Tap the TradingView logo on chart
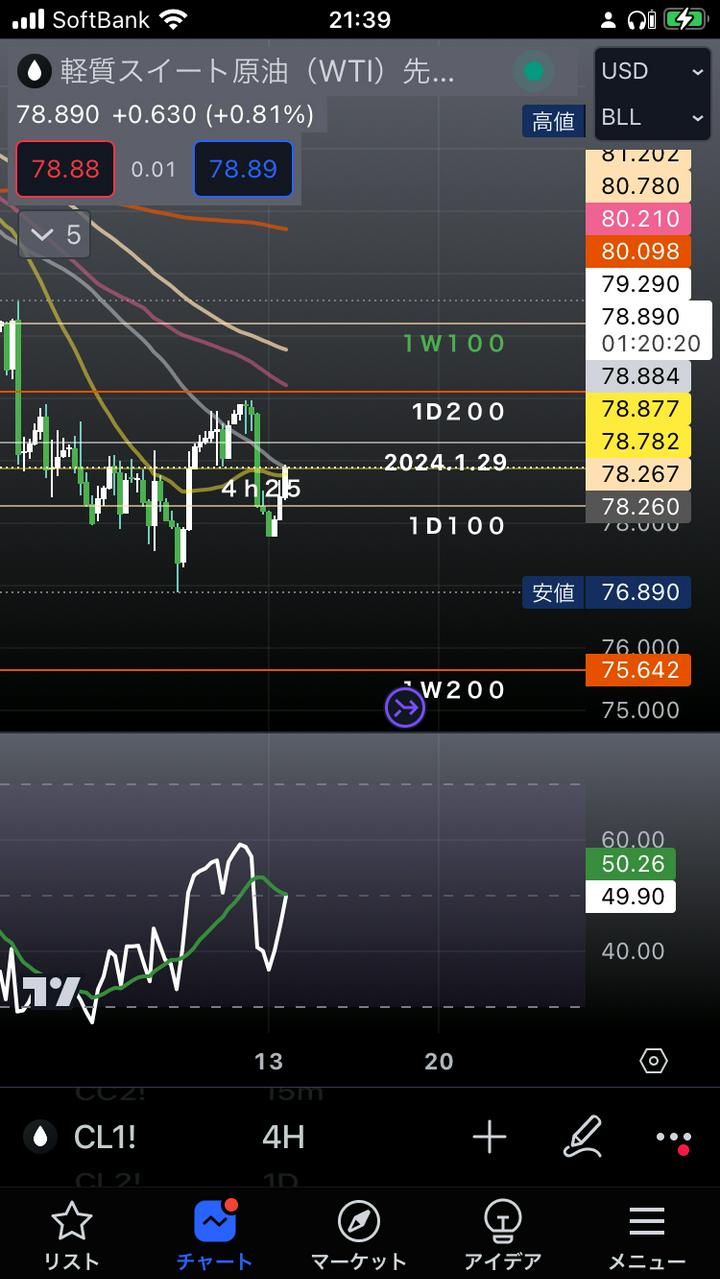720x1279 pixels. pyautogui.click(x=51, y=991)
